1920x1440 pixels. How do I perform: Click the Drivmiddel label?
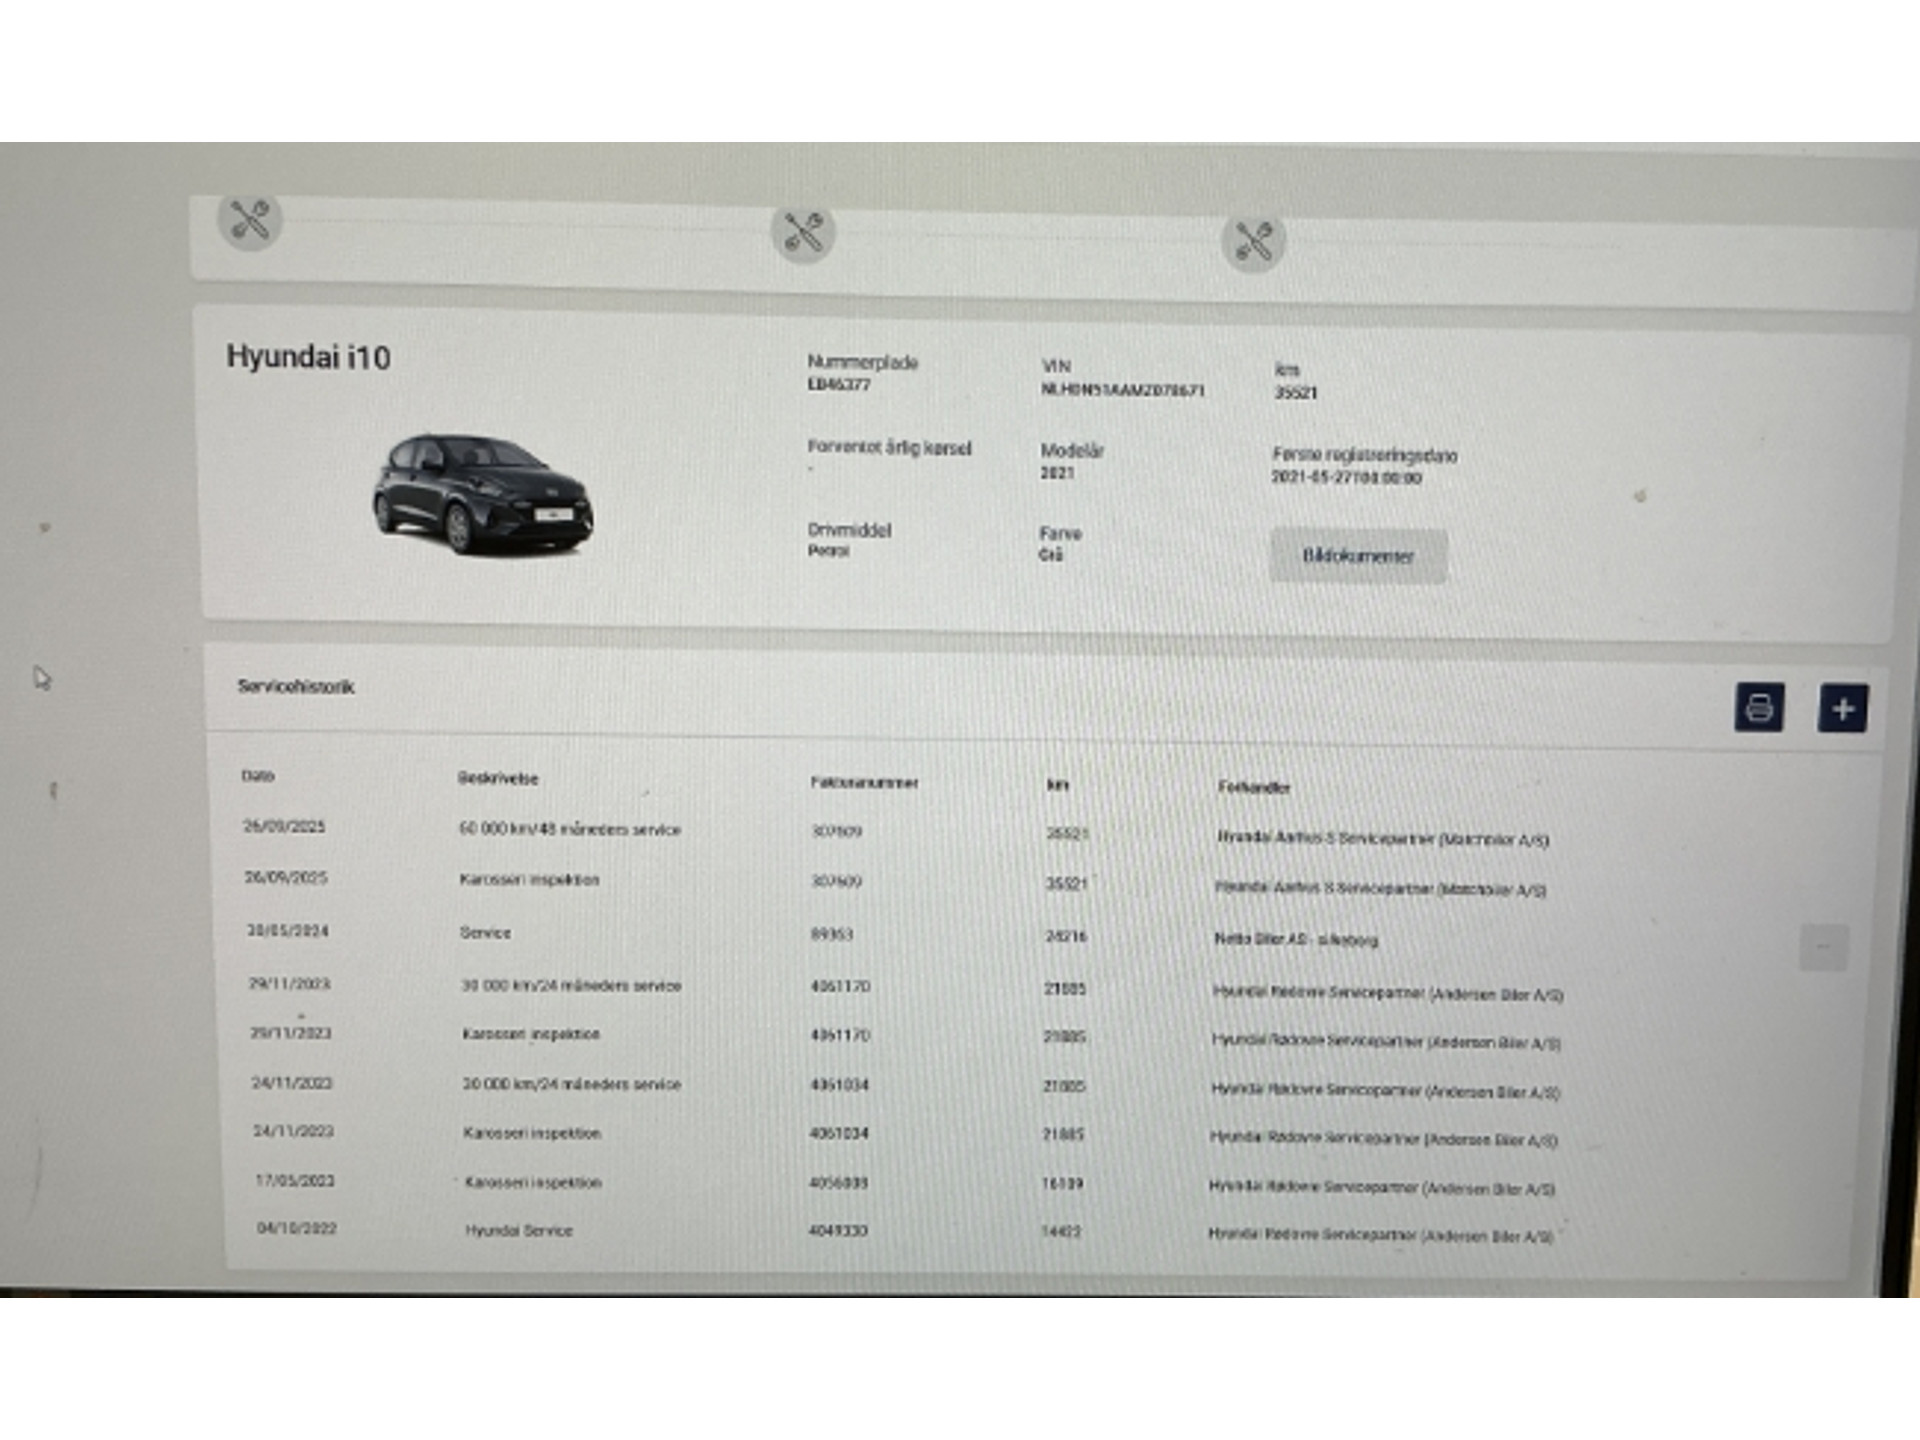coord(849,530)
